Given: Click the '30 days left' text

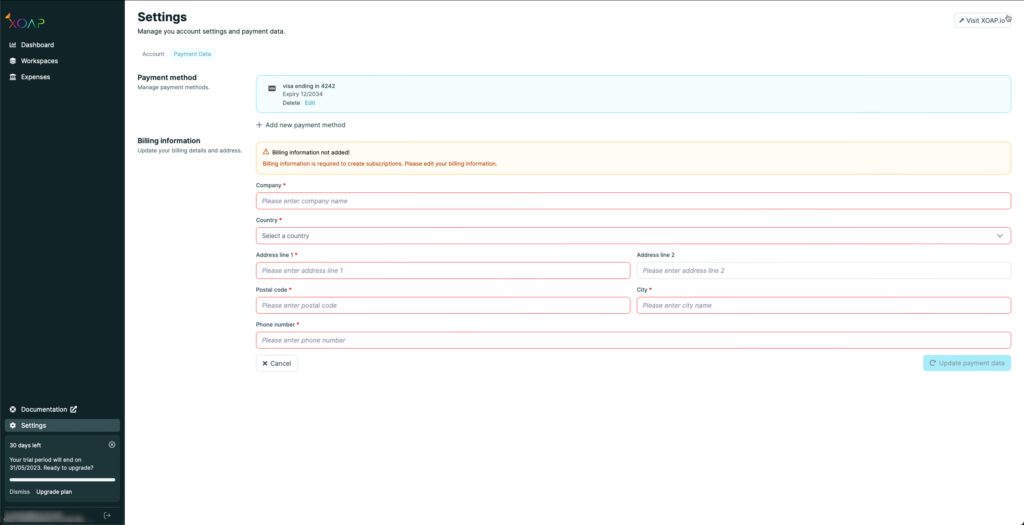Looking at the screenshot, I should tap(25, 445).
